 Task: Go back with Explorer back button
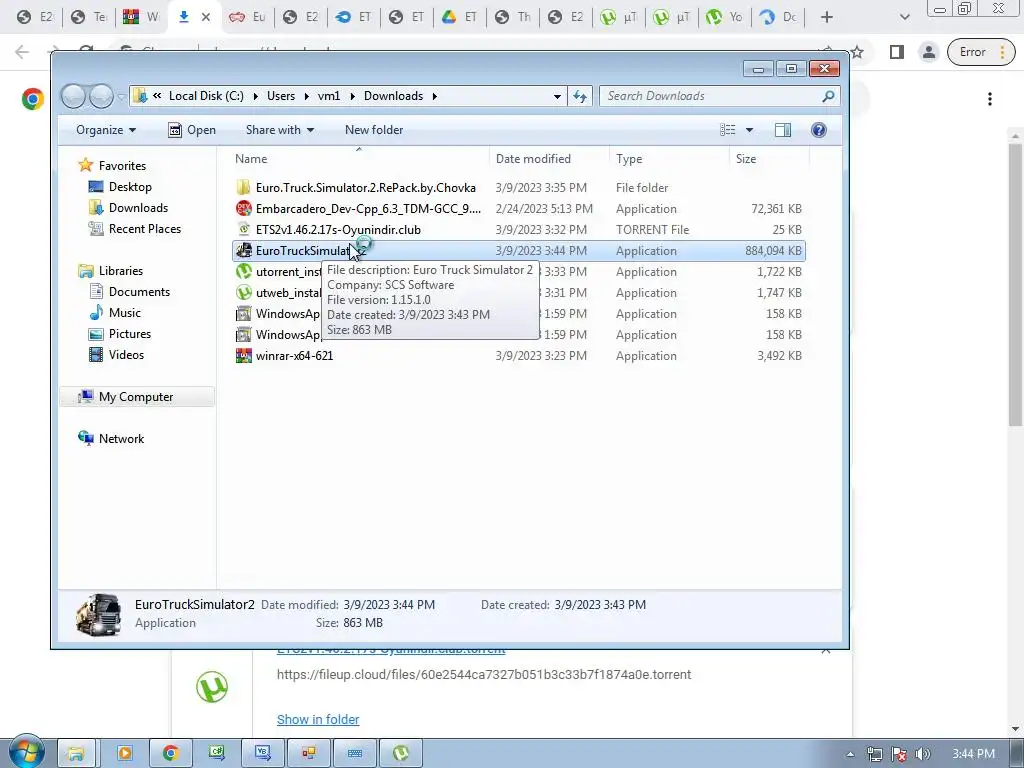click(x=74, y=97)
